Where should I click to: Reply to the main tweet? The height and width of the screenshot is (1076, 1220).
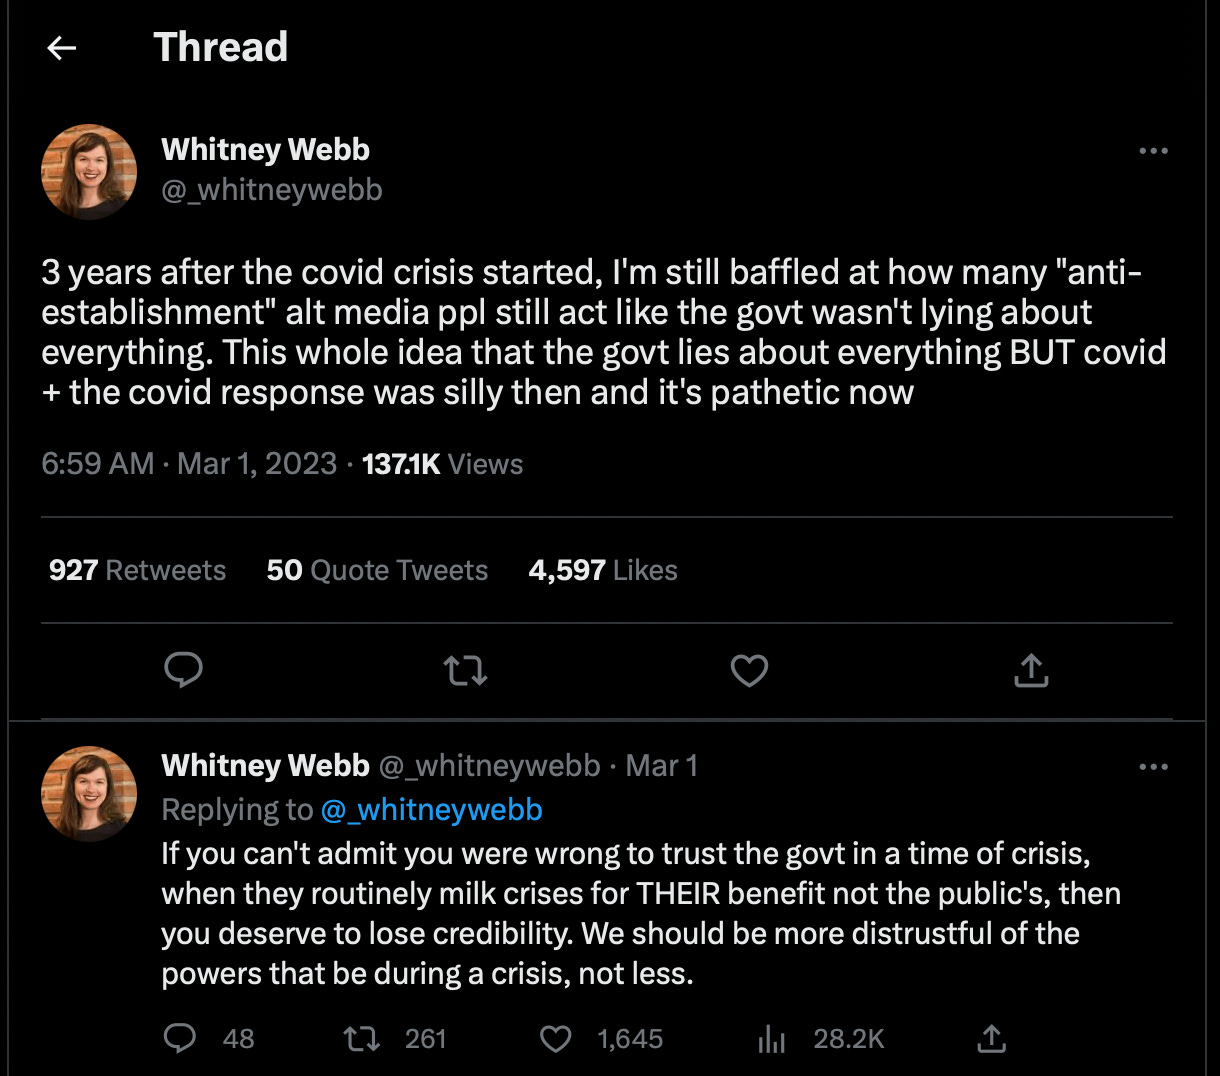pos(183,670)
